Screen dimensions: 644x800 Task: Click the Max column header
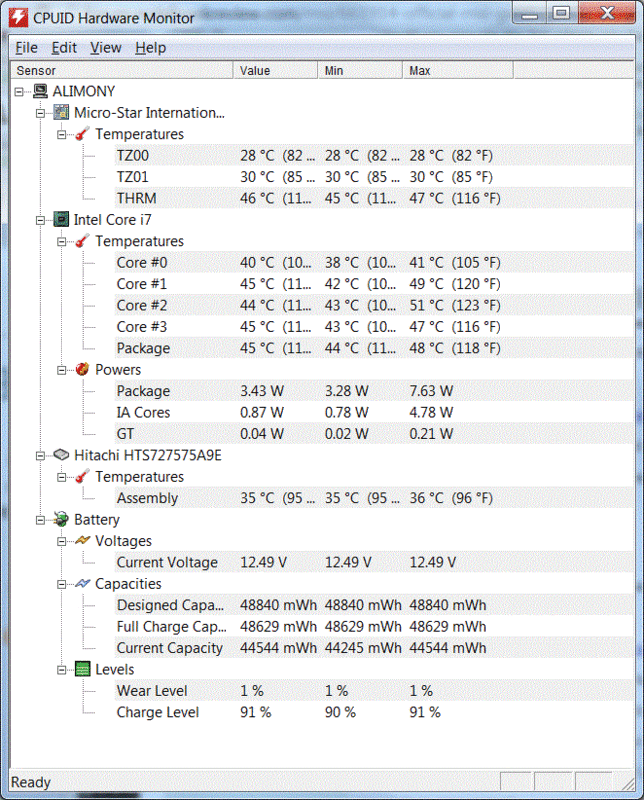458,70
